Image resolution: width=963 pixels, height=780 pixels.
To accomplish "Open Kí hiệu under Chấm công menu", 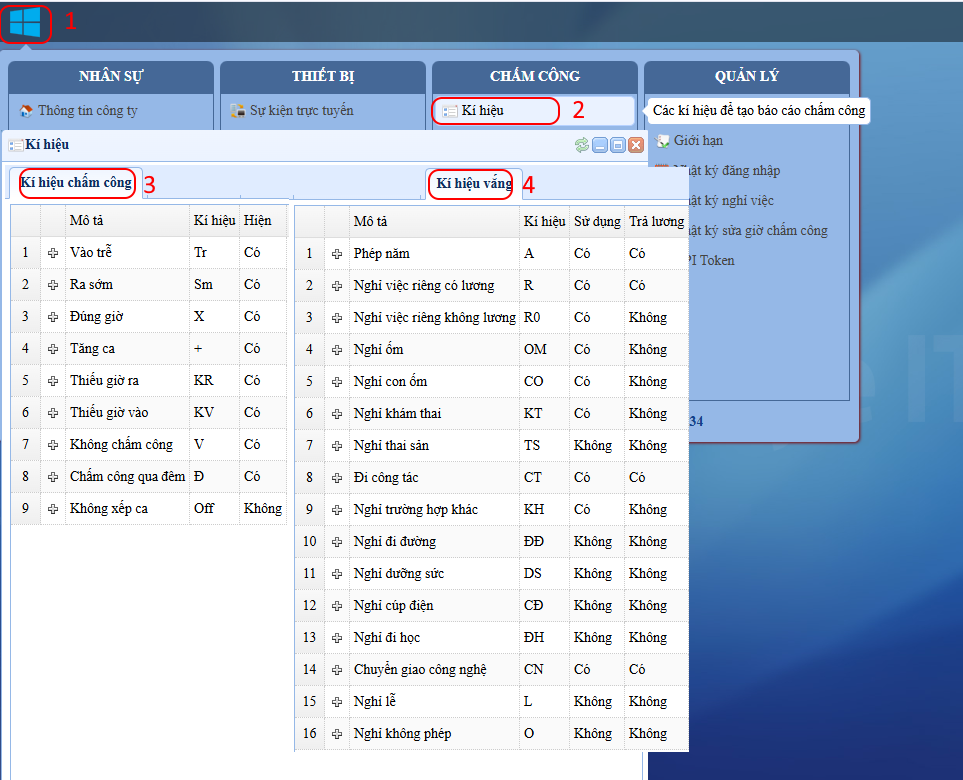I will (483, 111).
